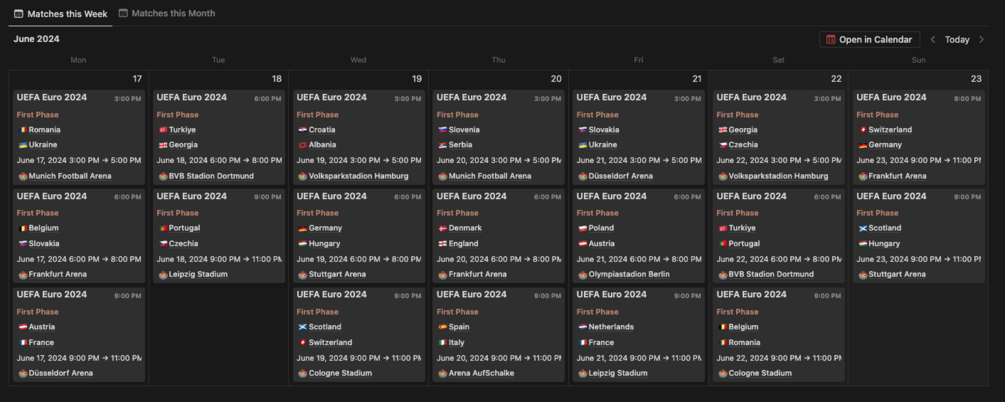Screen dimensions: 1005x402
Task: Select Turkiye team on June 22
Action: pyautogui.click(x=742, y=228)
